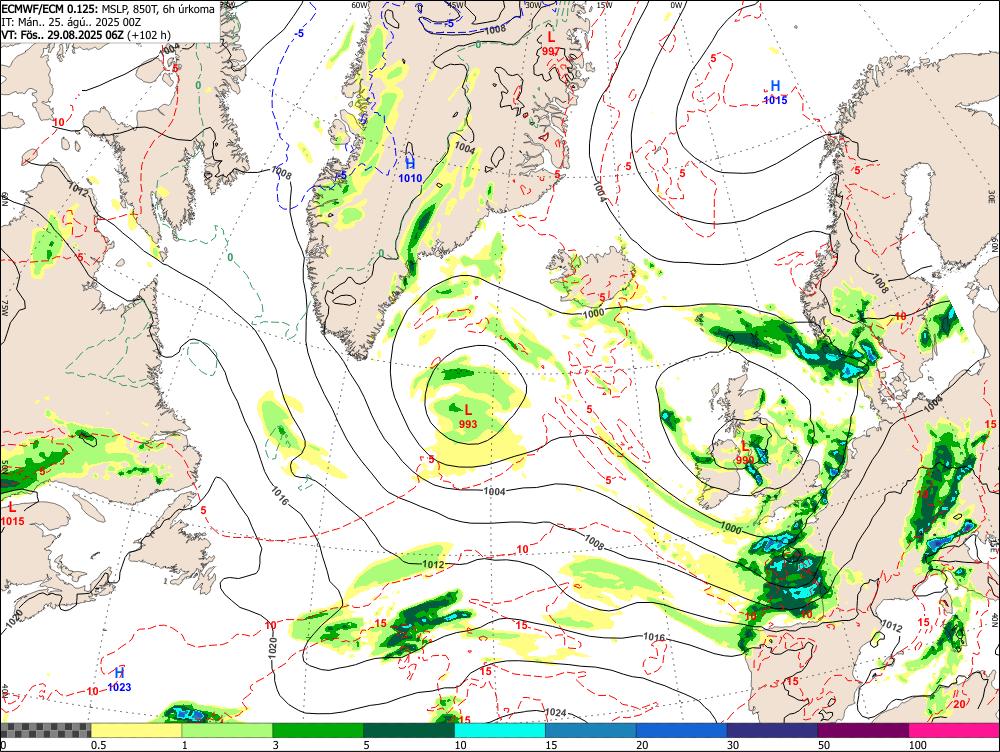Click the dark navy 30–50 mm legend swatch

[x=772, y=730]
